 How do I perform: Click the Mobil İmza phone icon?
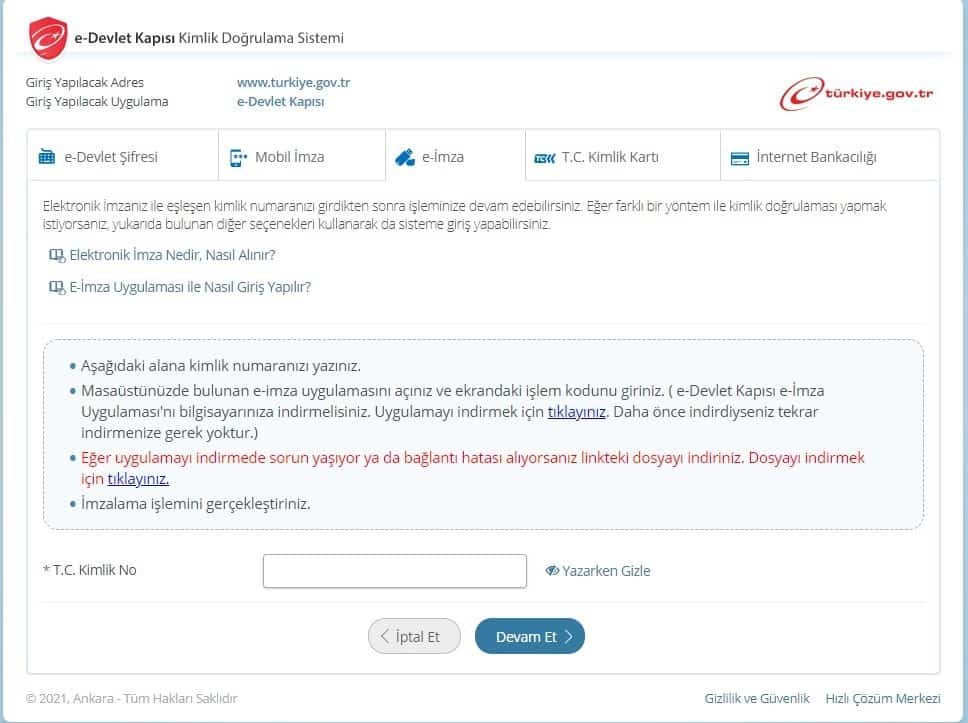tap(238, 157)
